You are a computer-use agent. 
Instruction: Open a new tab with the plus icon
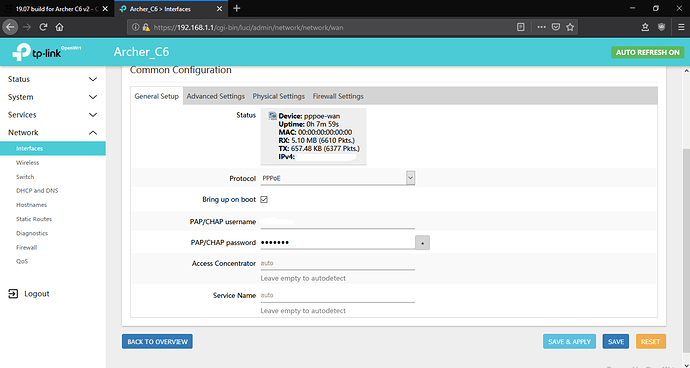coord(237,8)
